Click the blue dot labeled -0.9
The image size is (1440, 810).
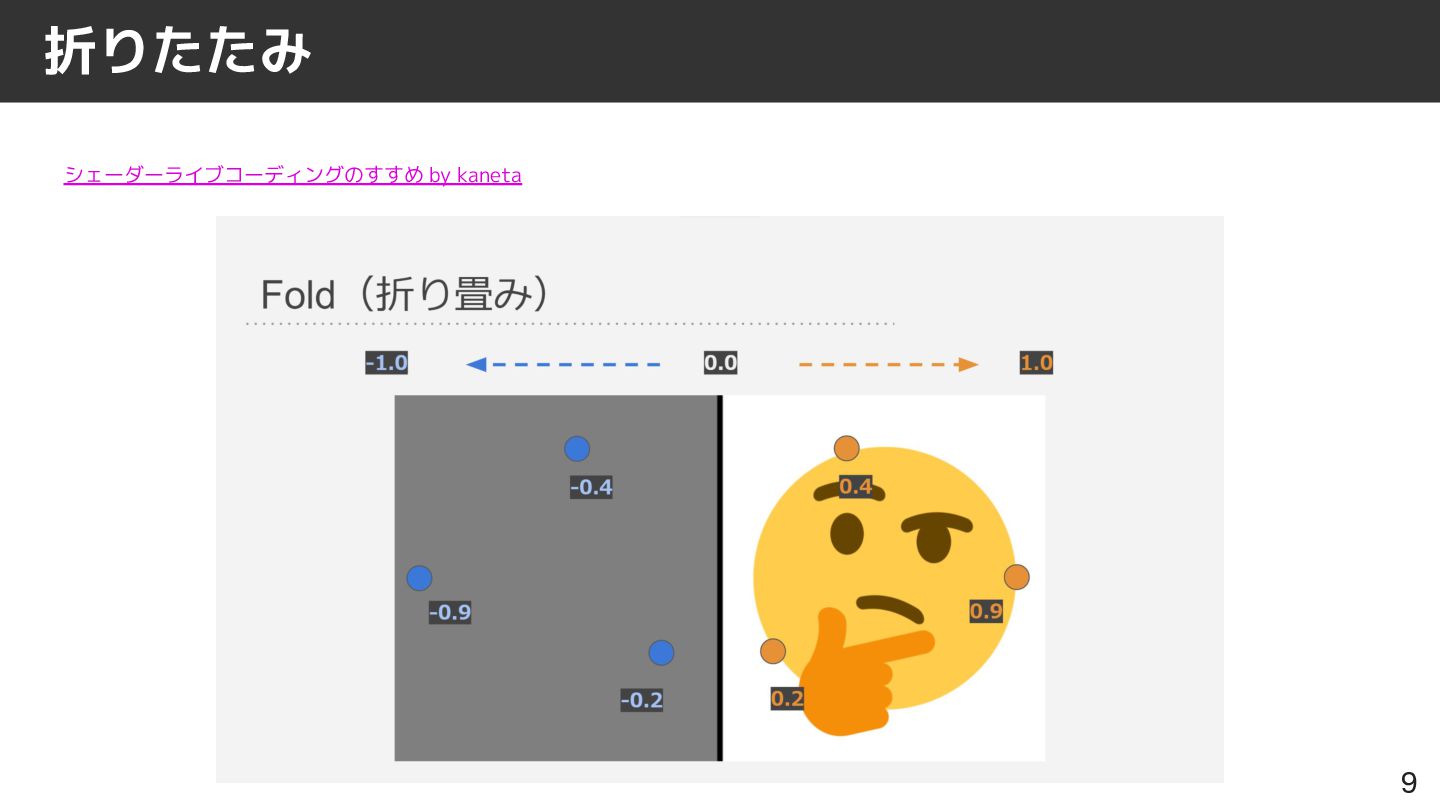[419, 578]
